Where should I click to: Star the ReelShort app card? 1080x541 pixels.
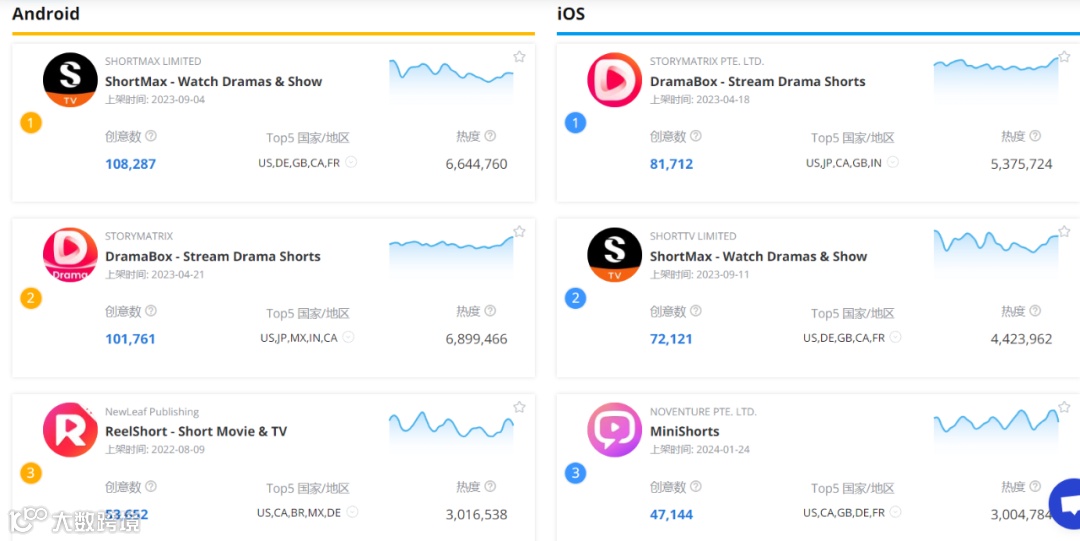tap(519, 407)
